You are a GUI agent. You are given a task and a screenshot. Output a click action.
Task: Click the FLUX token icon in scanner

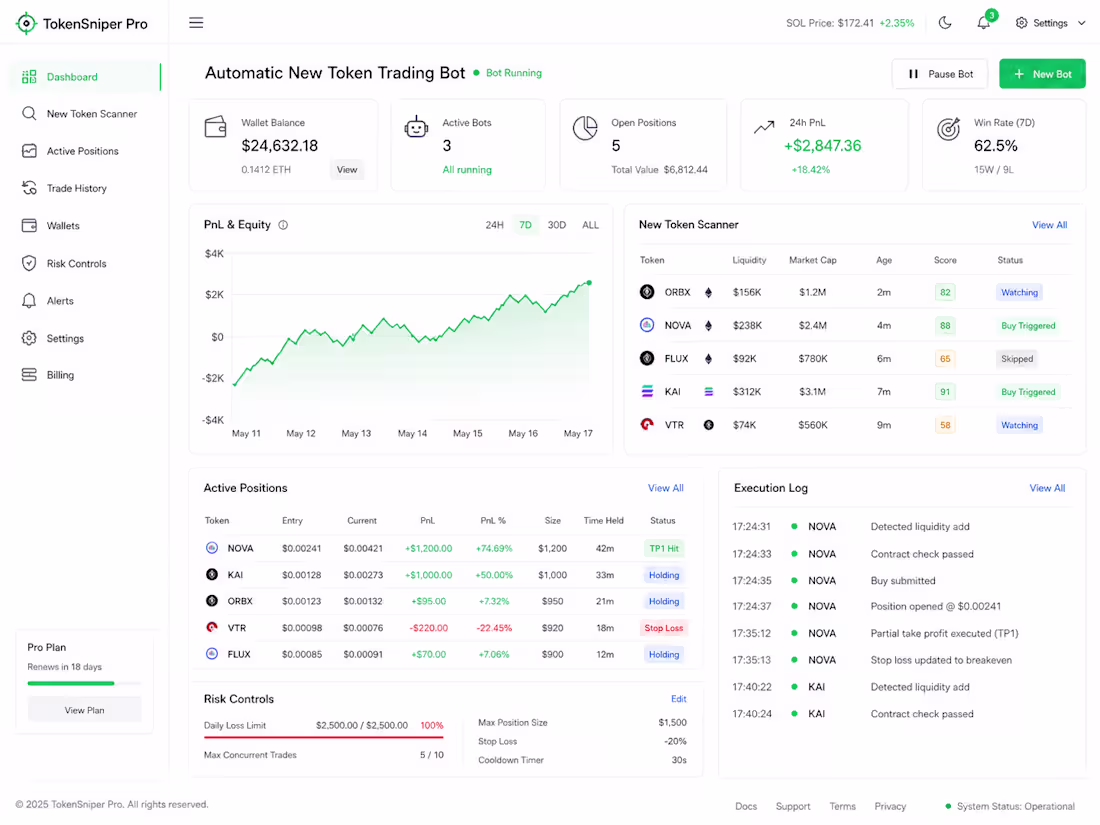click(x=647, y=358)
